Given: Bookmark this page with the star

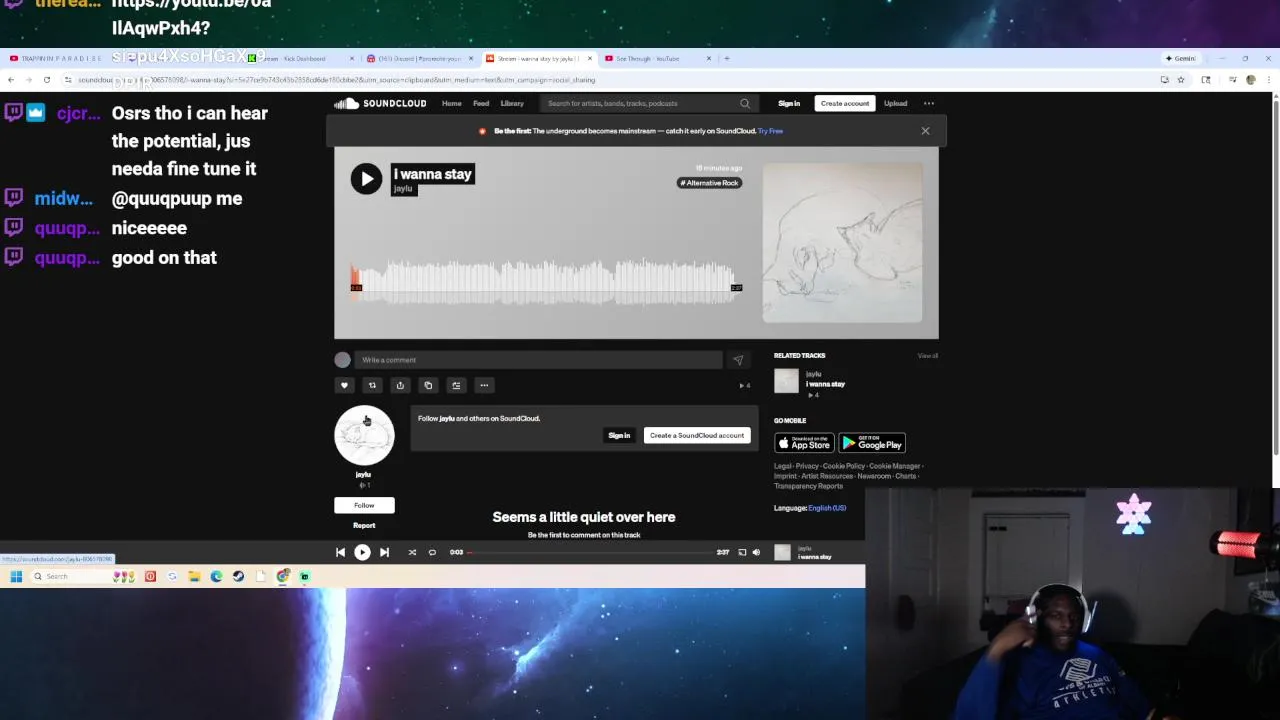Looking at the screenshot, I should 1181,80.
